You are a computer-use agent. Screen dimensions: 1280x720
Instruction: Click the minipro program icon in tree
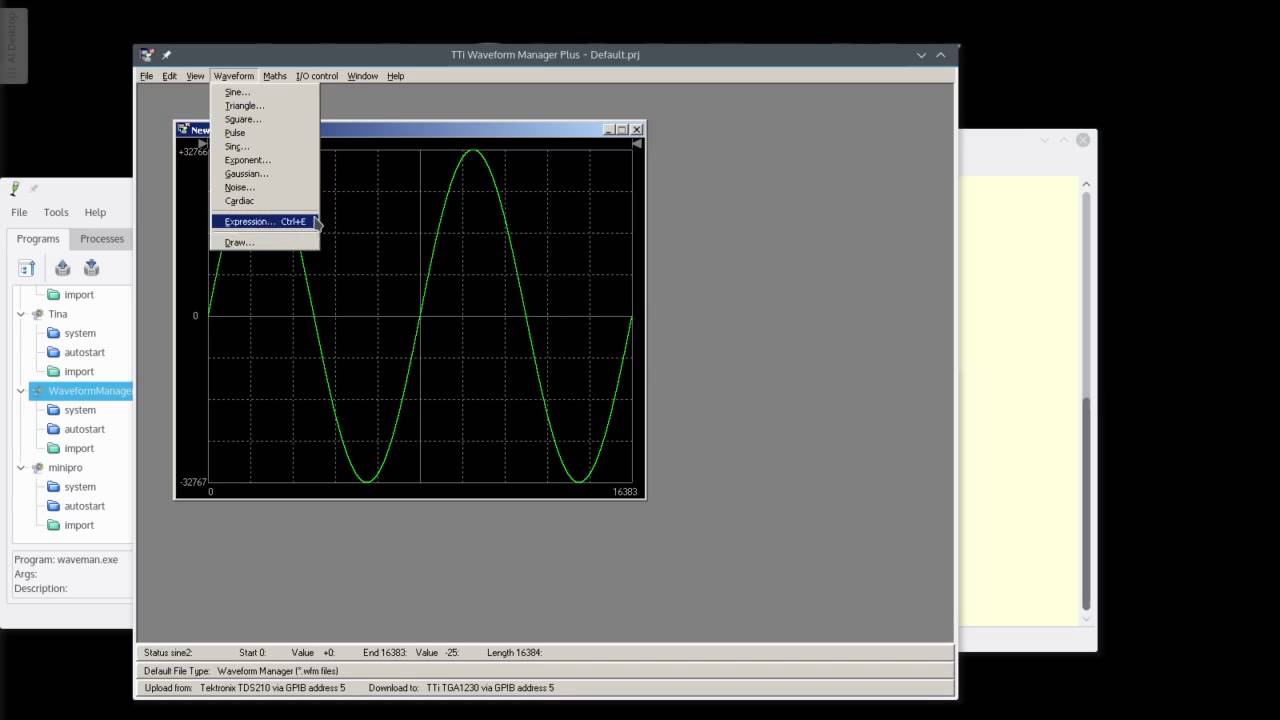point(38,468)
